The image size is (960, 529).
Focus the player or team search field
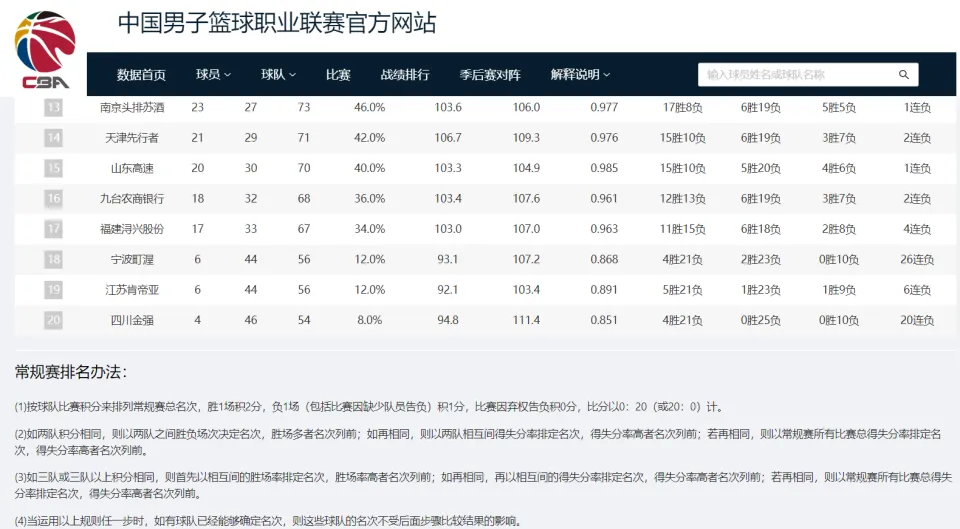click(x=808, y=75)
